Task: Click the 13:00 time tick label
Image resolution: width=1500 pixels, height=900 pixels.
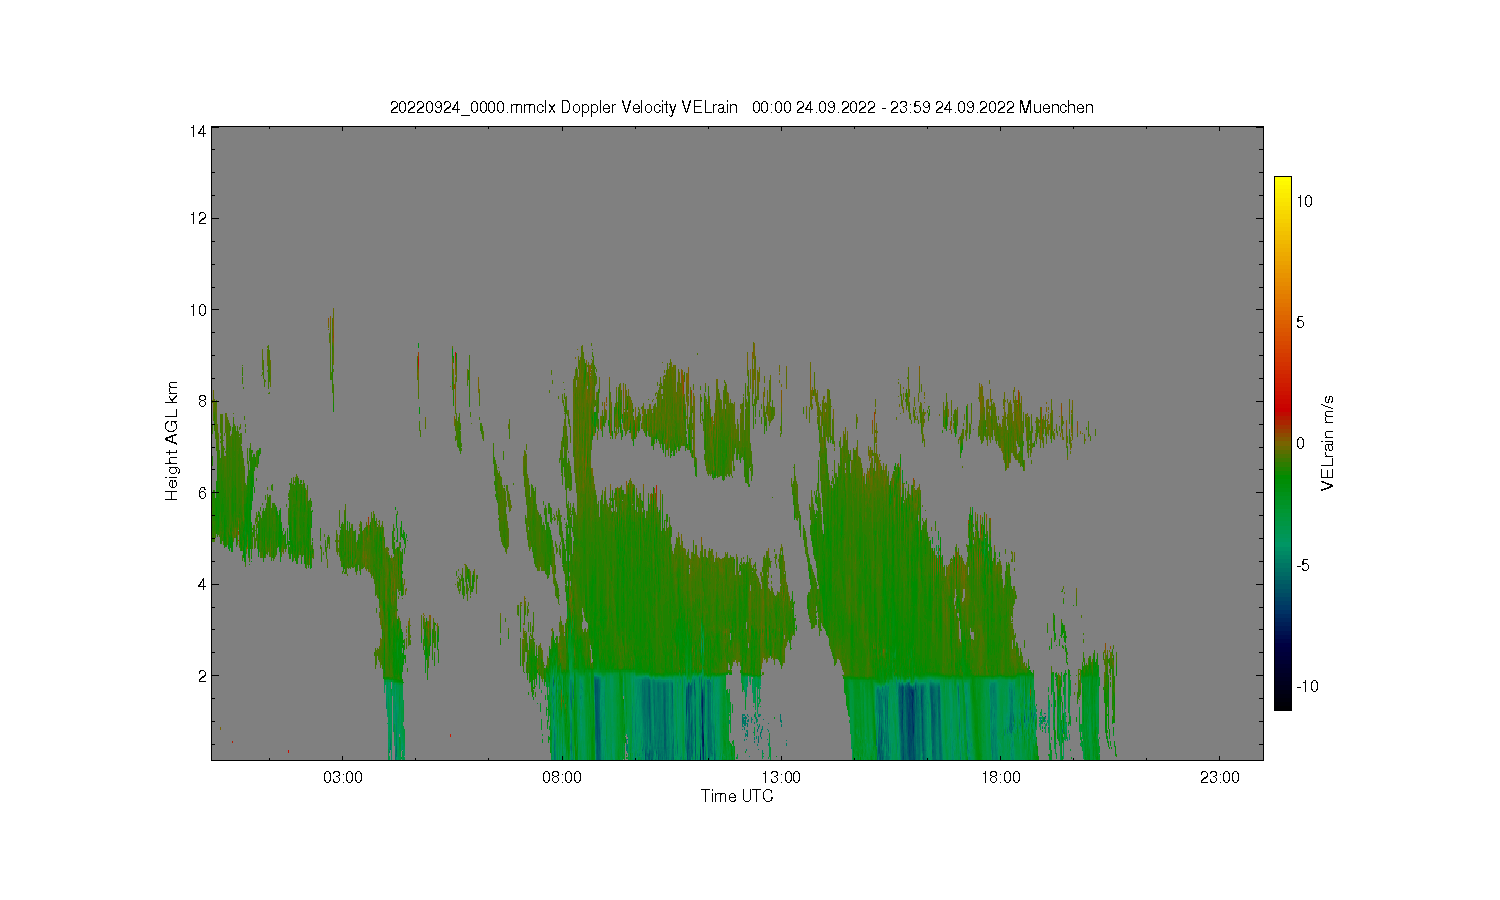Action: (x=781, y=778)
